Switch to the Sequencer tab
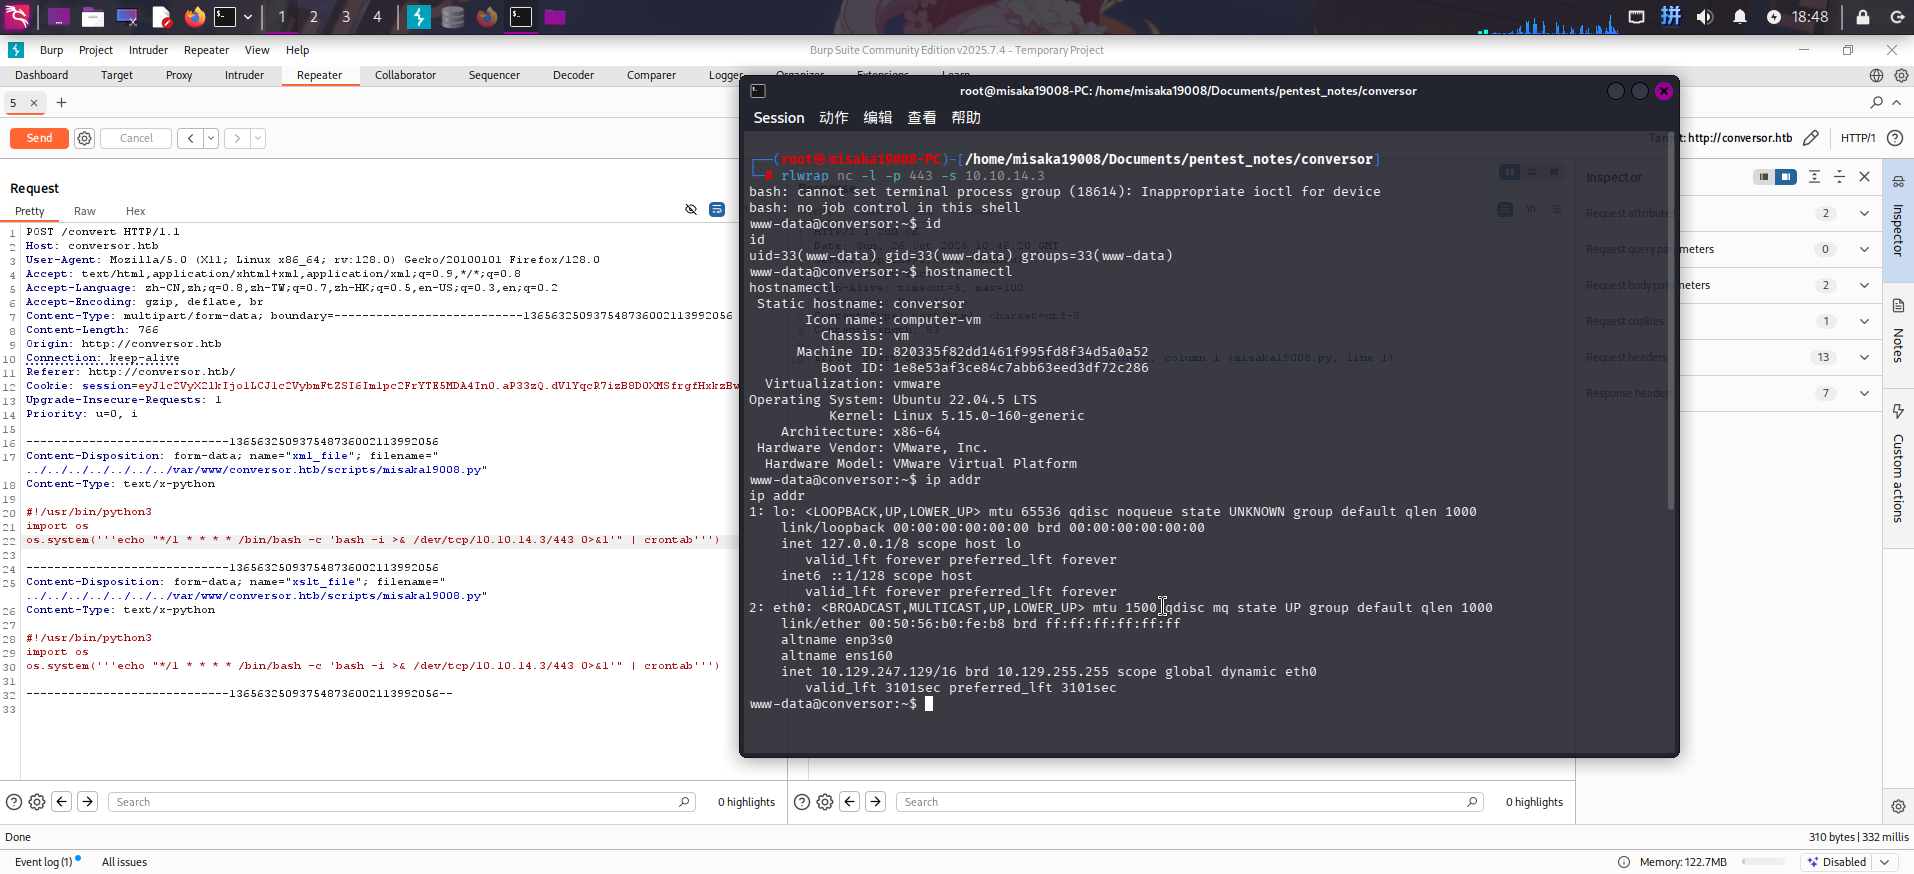The width and height of the screenshot is (1914, 874). [494, 75]
